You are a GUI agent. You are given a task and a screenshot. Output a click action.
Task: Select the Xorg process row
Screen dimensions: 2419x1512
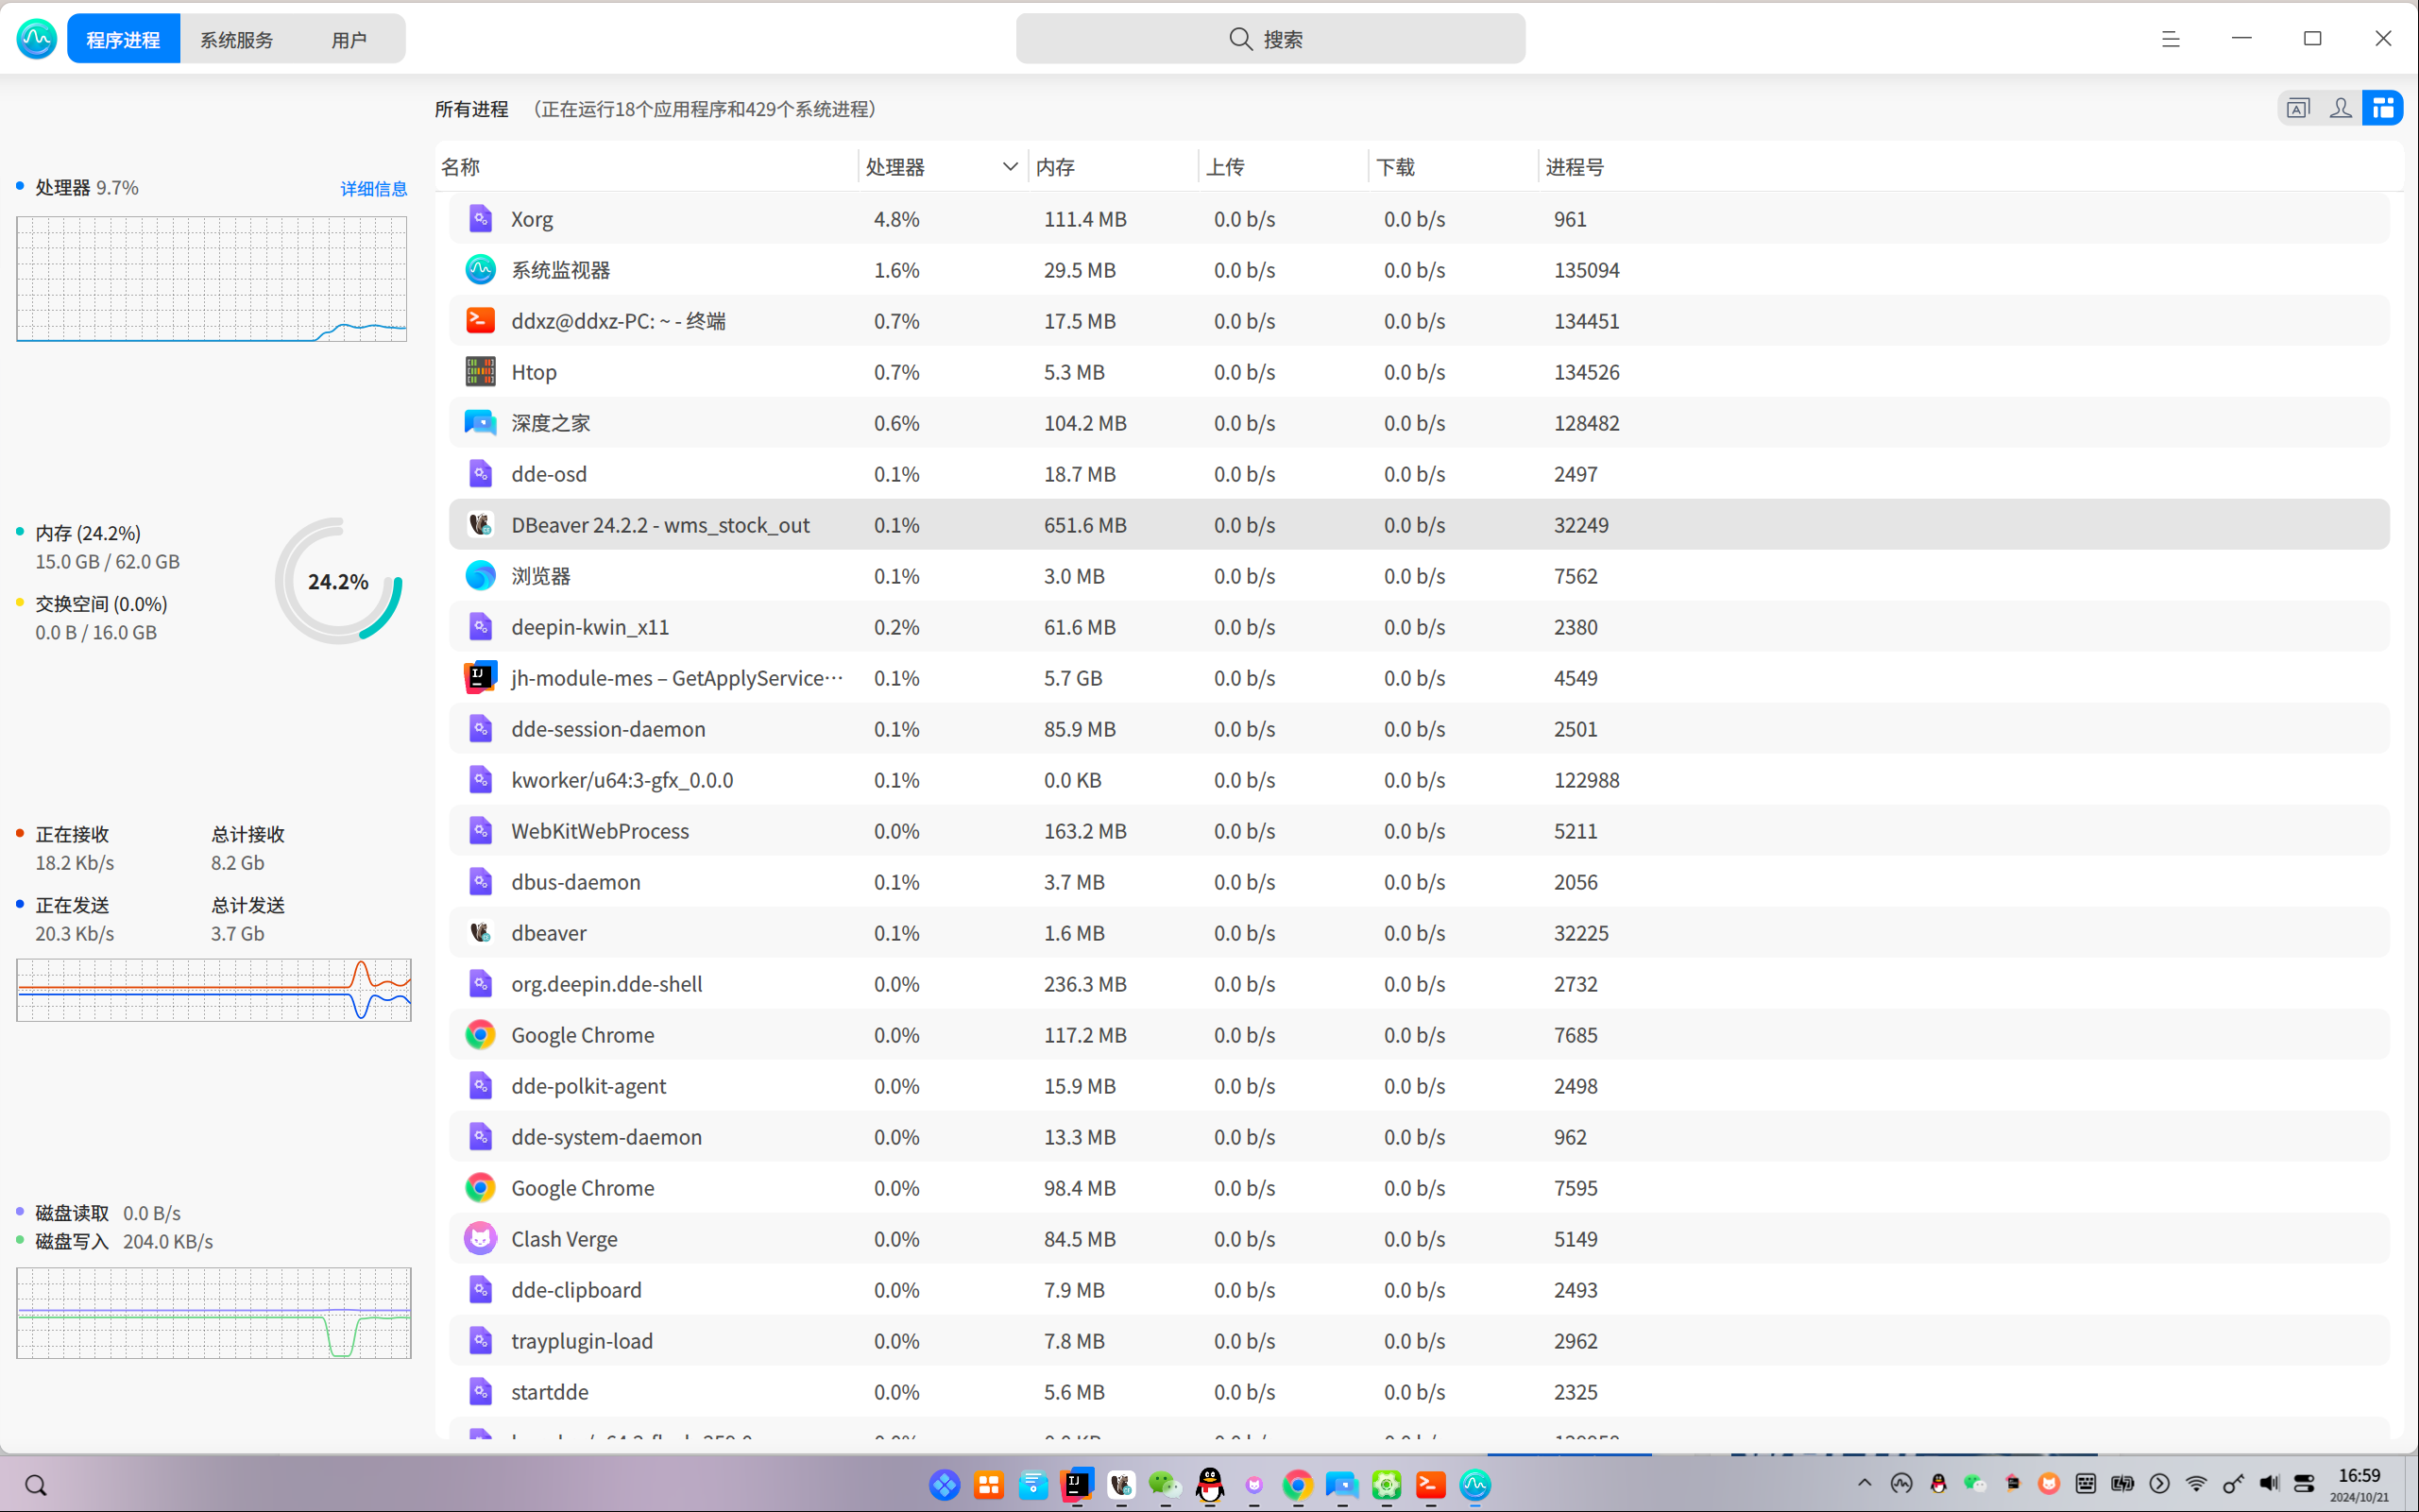coord(1419,219)
